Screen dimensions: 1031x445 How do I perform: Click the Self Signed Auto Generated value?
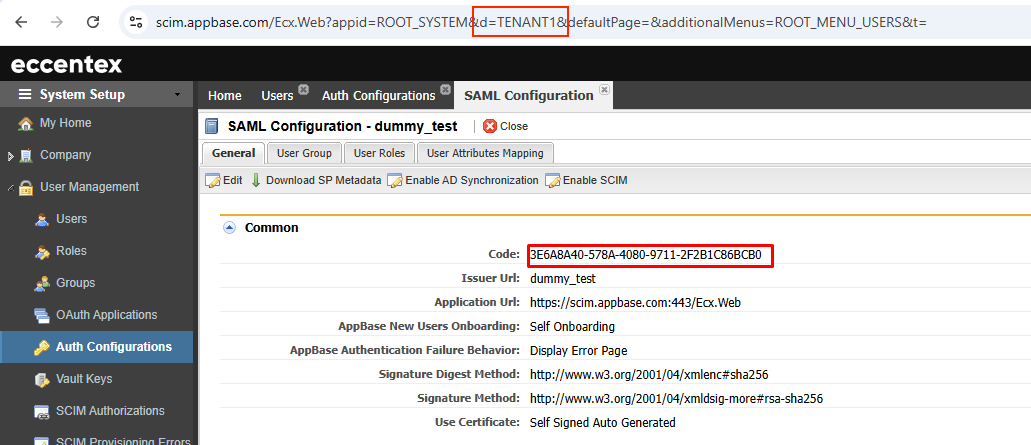click(x=602, y=422)
